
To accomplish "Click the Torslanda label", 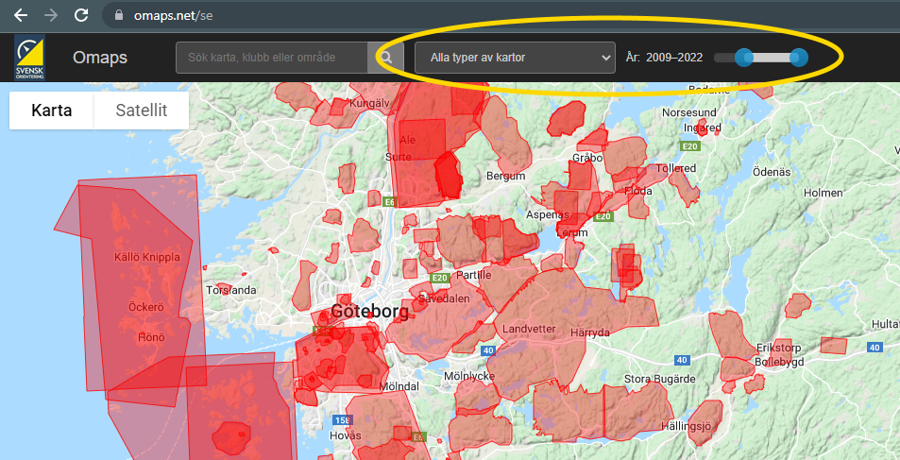I will 231,290.
